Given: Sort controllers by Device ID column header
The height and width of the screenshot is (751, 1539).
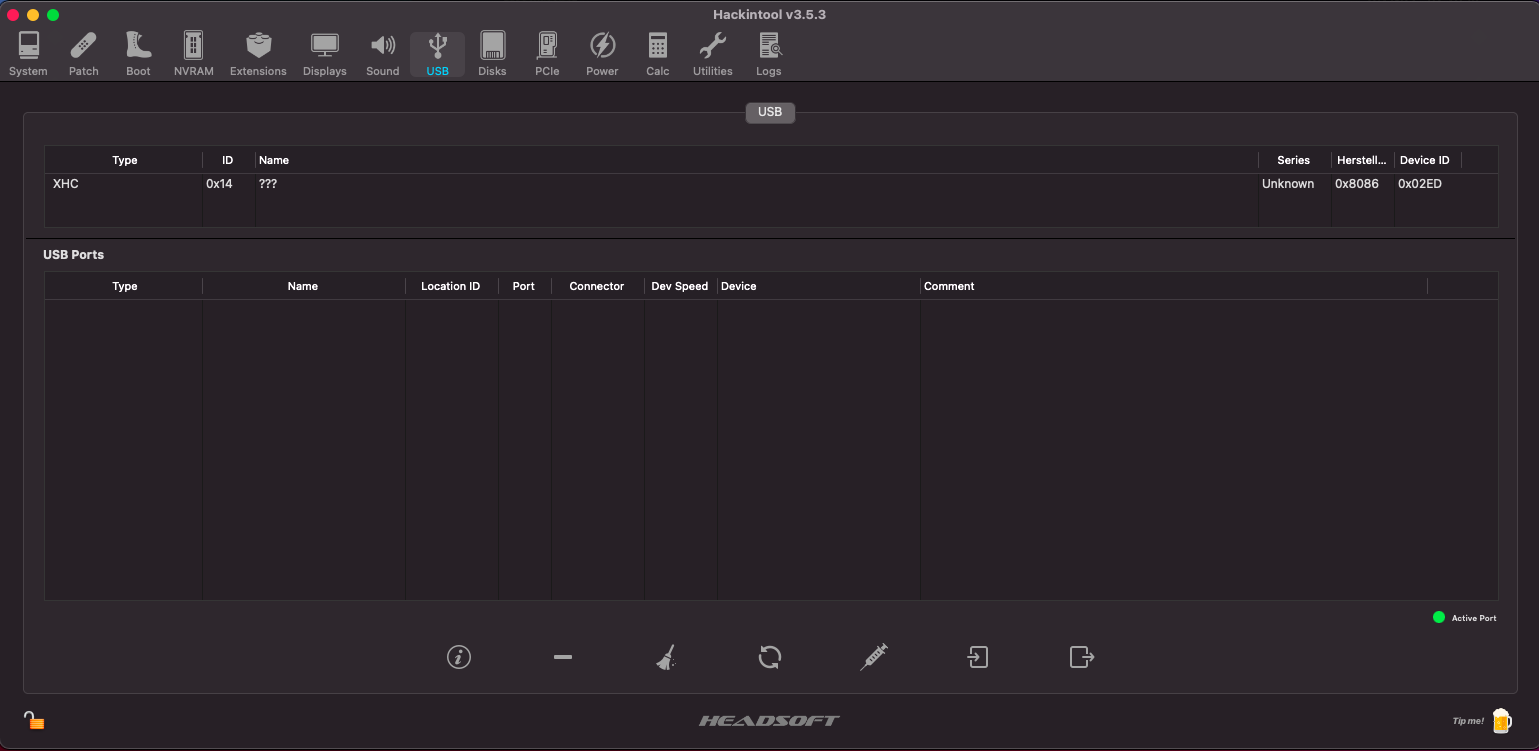Looking at the screenshot, I should [1425, 160].
